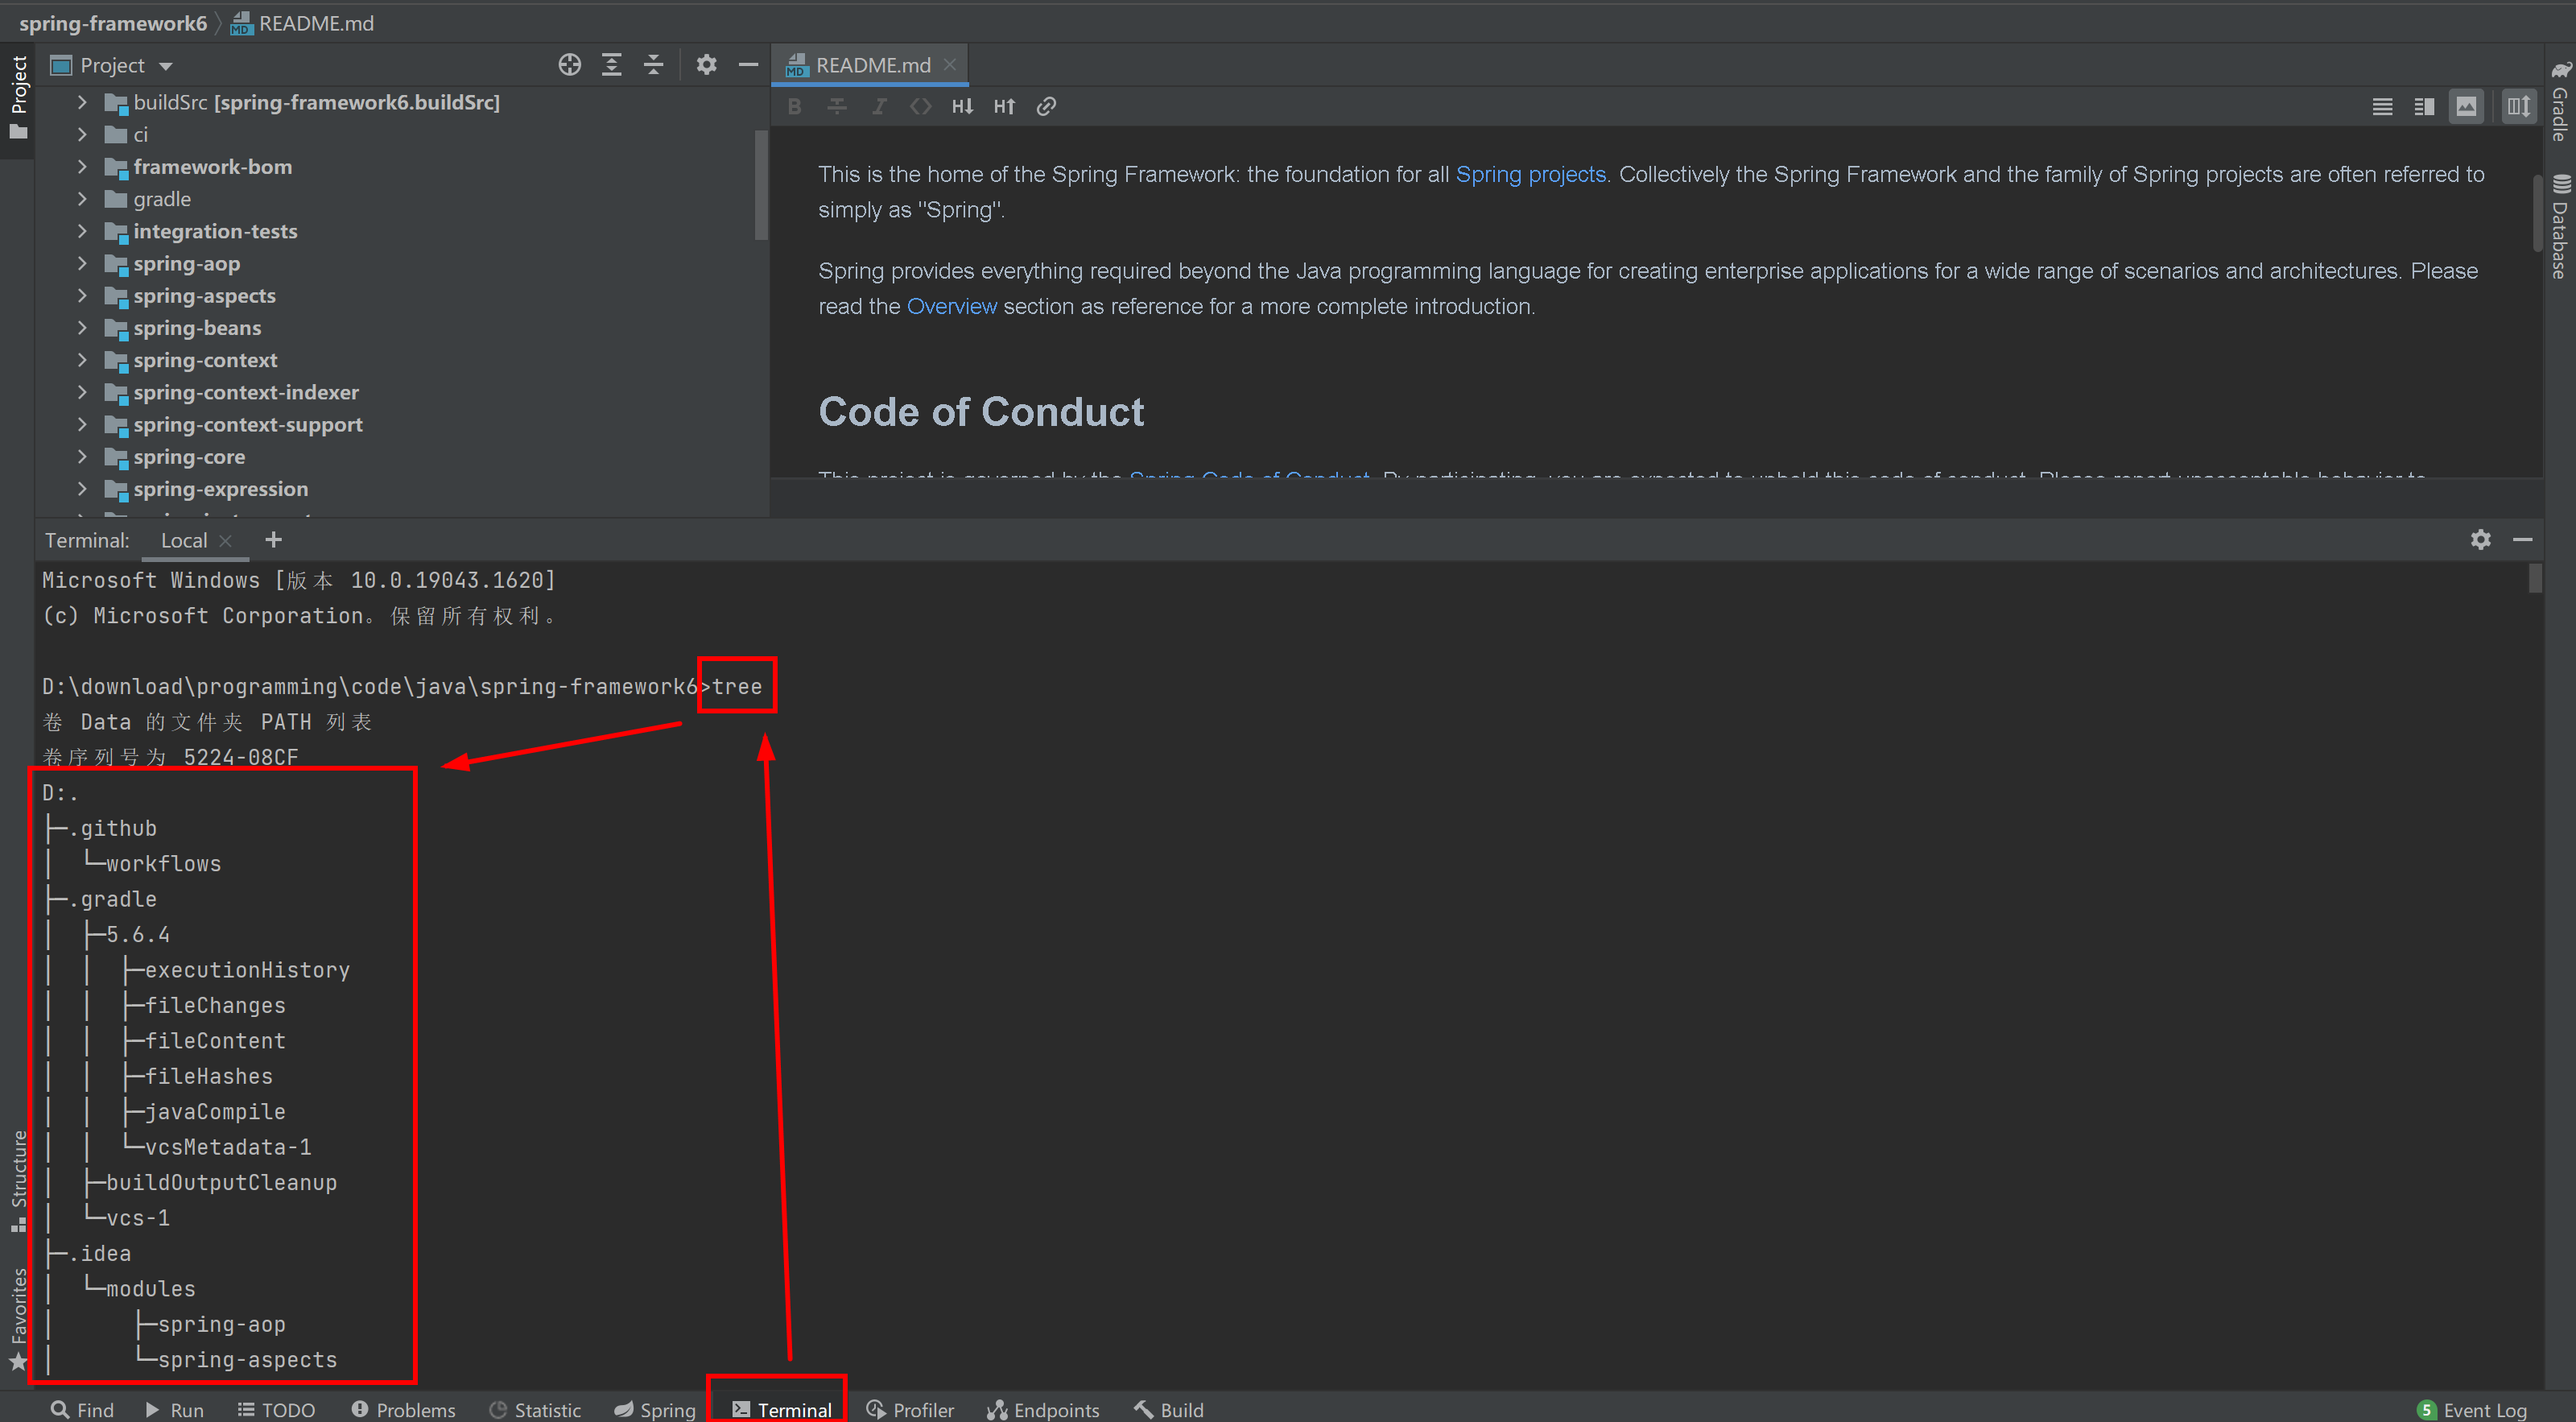This screenshot has width=2576, height=1422.
Task: Open terminal settings gear icon
Action: click(2480, 540)
